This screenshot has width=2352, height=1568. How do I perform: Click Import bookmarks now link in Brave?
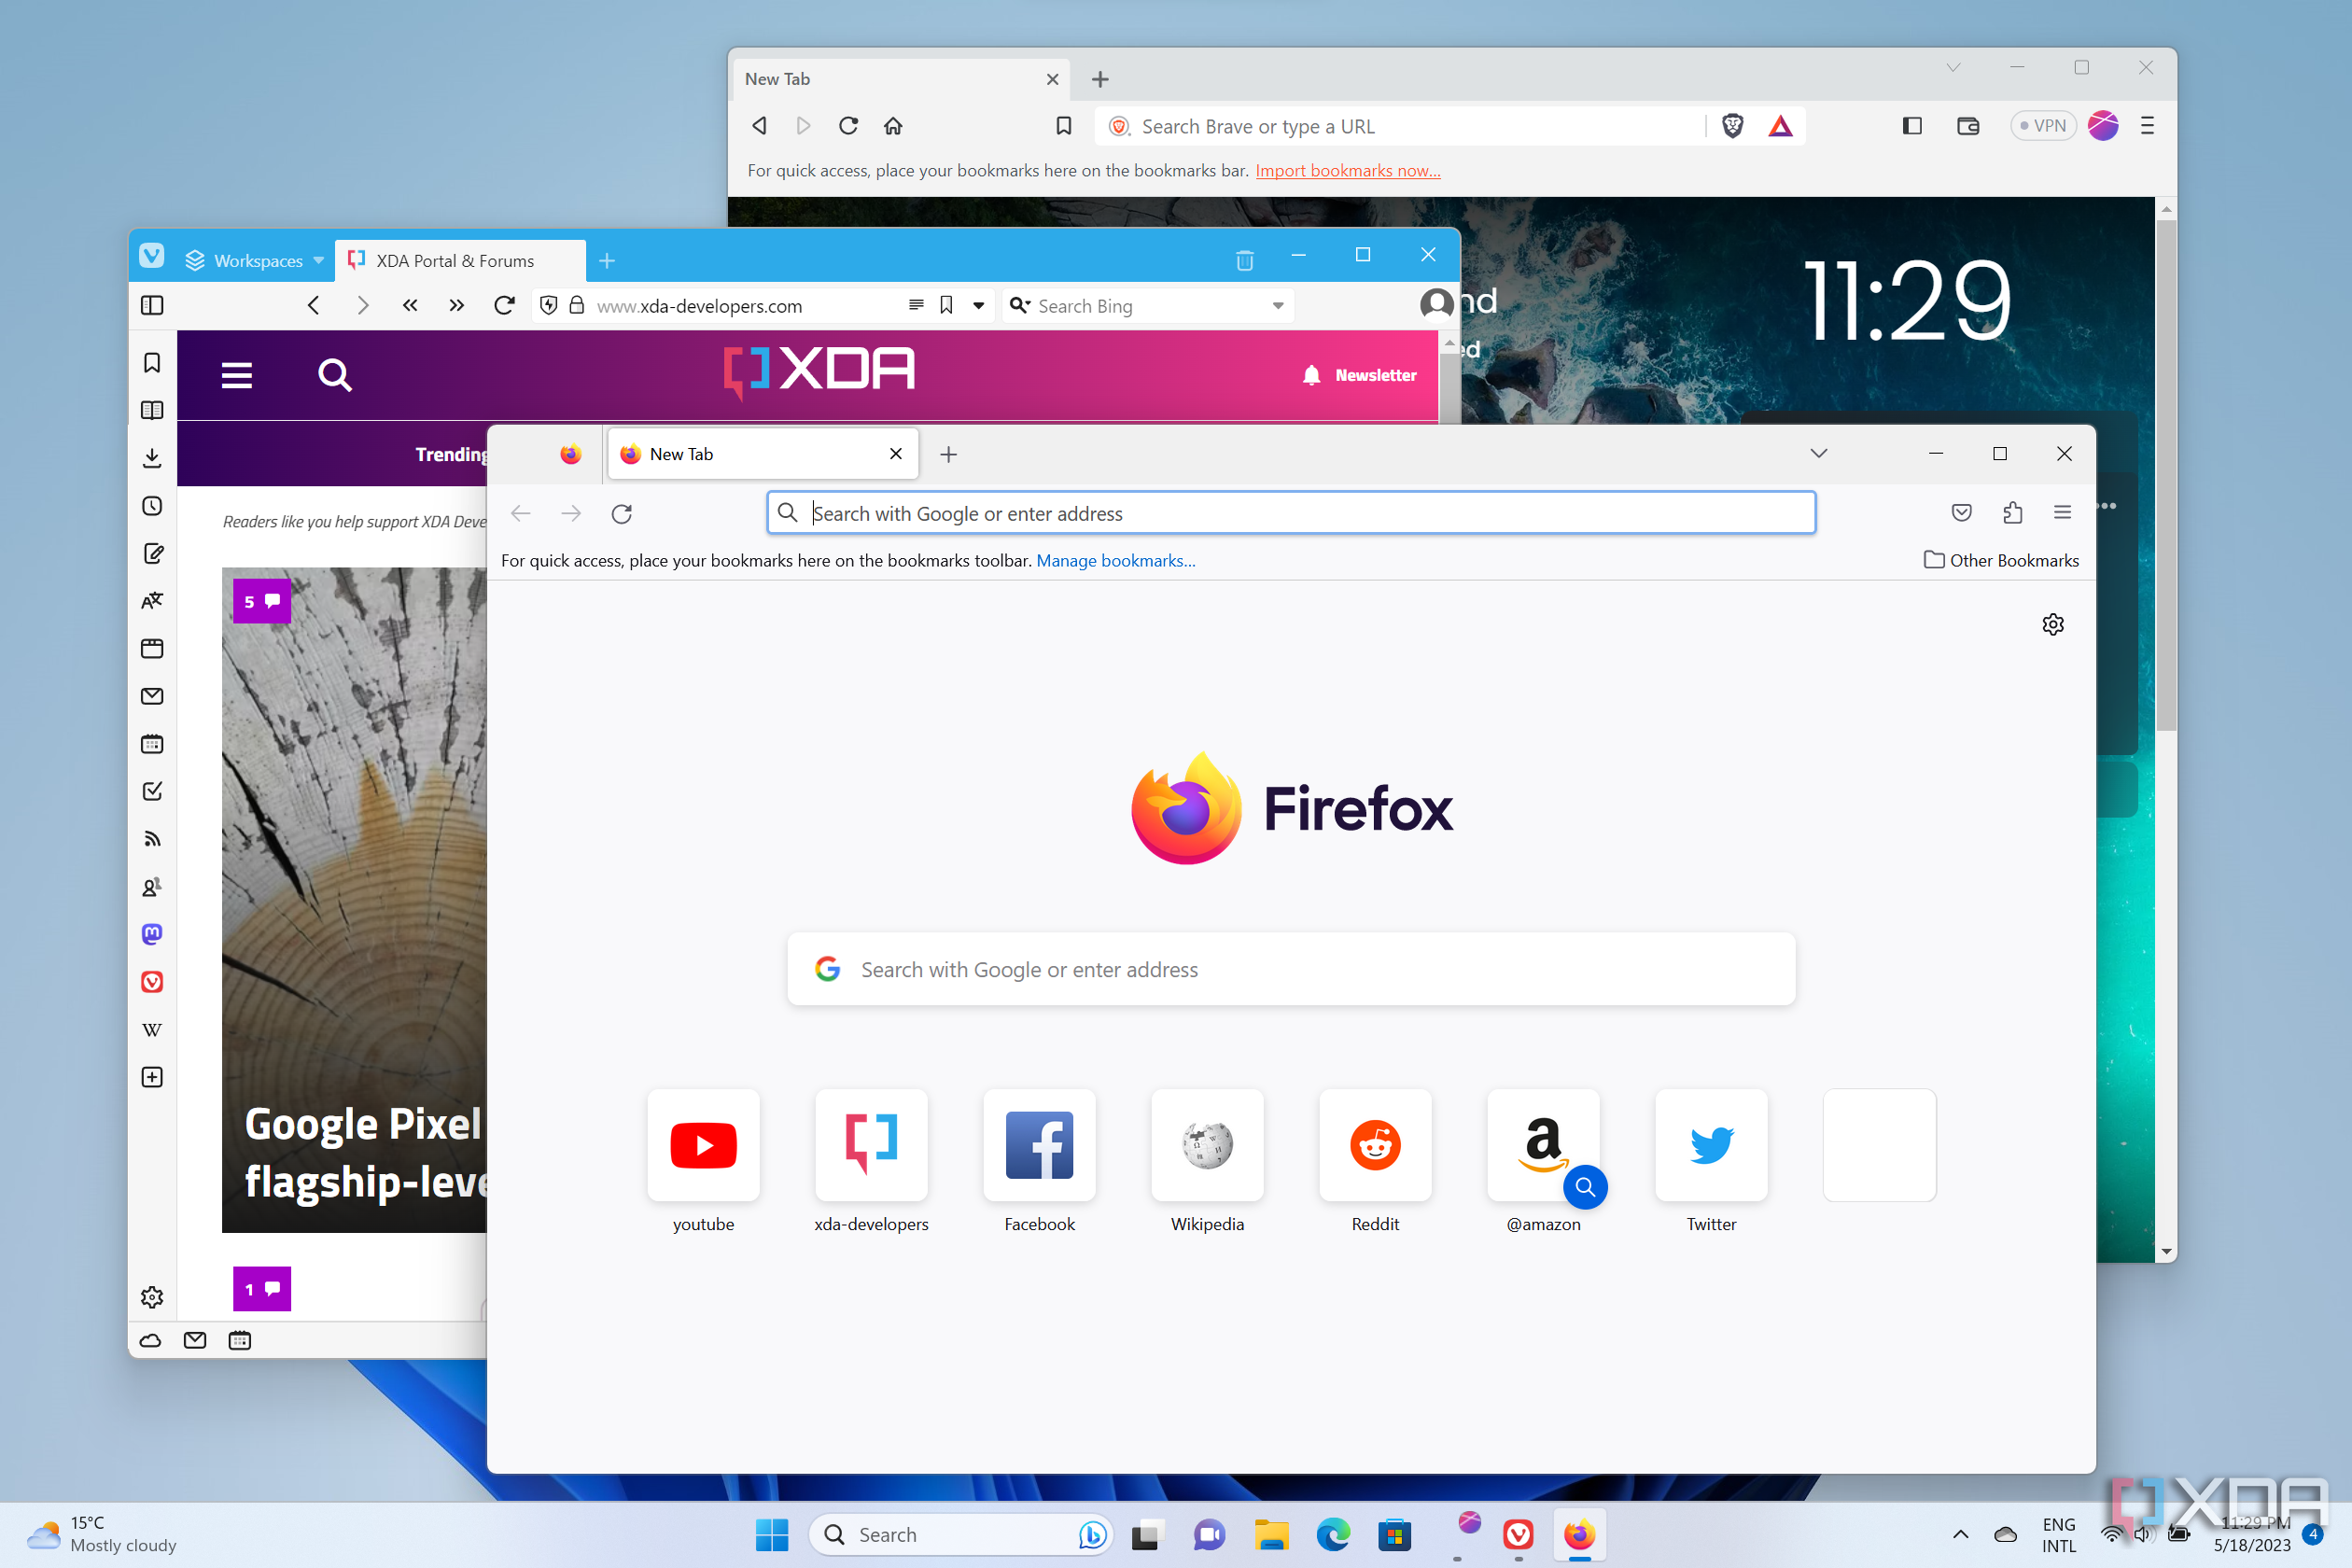[x=1348, y=170]
